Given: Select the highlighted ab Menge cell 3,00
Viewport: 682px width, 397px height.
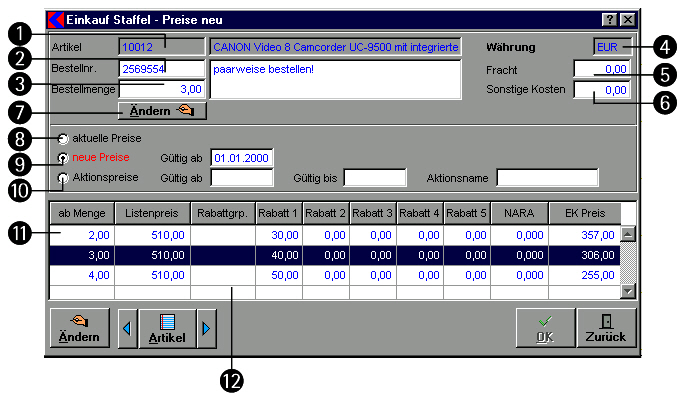Looking at the screenshot, I should tap(82, 255).
